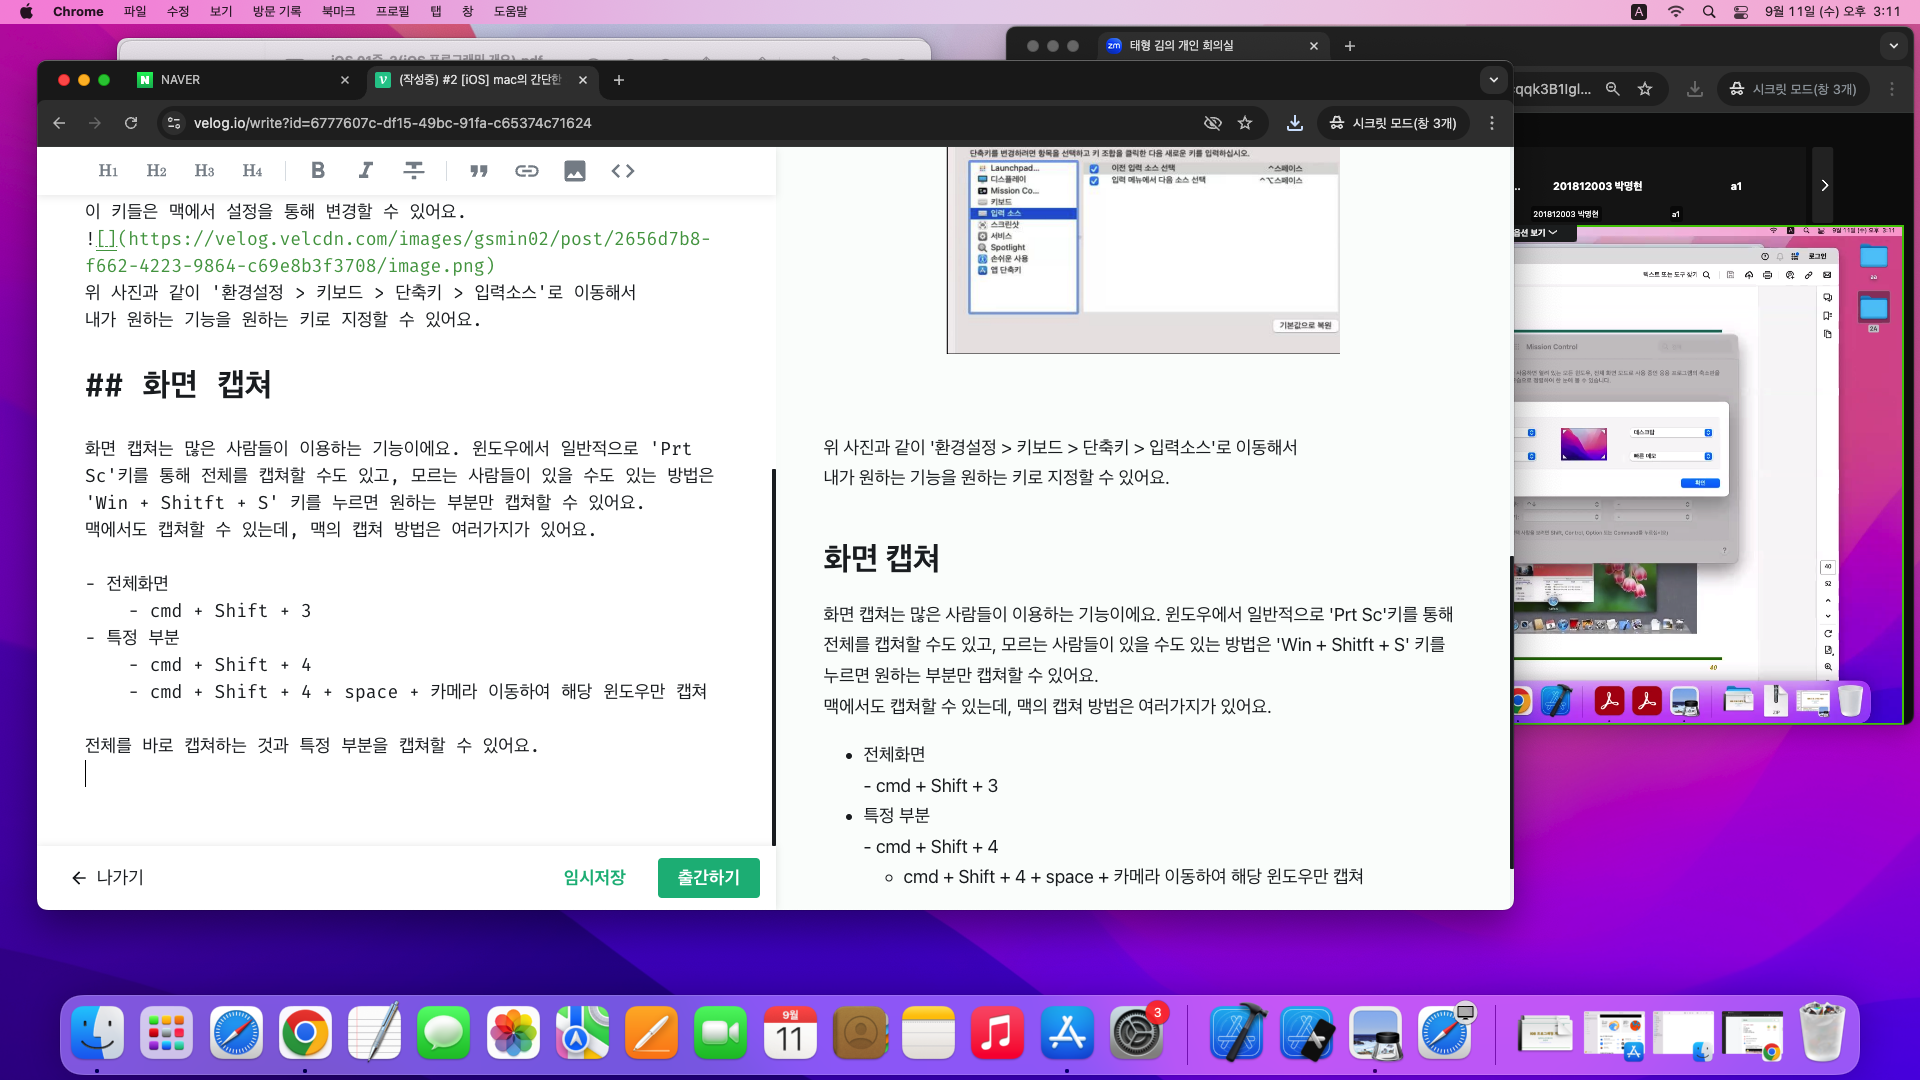The image size is (1920, 1080).
Task: Click the 출간하기 publish button
Action: click(x=708, y=877)
